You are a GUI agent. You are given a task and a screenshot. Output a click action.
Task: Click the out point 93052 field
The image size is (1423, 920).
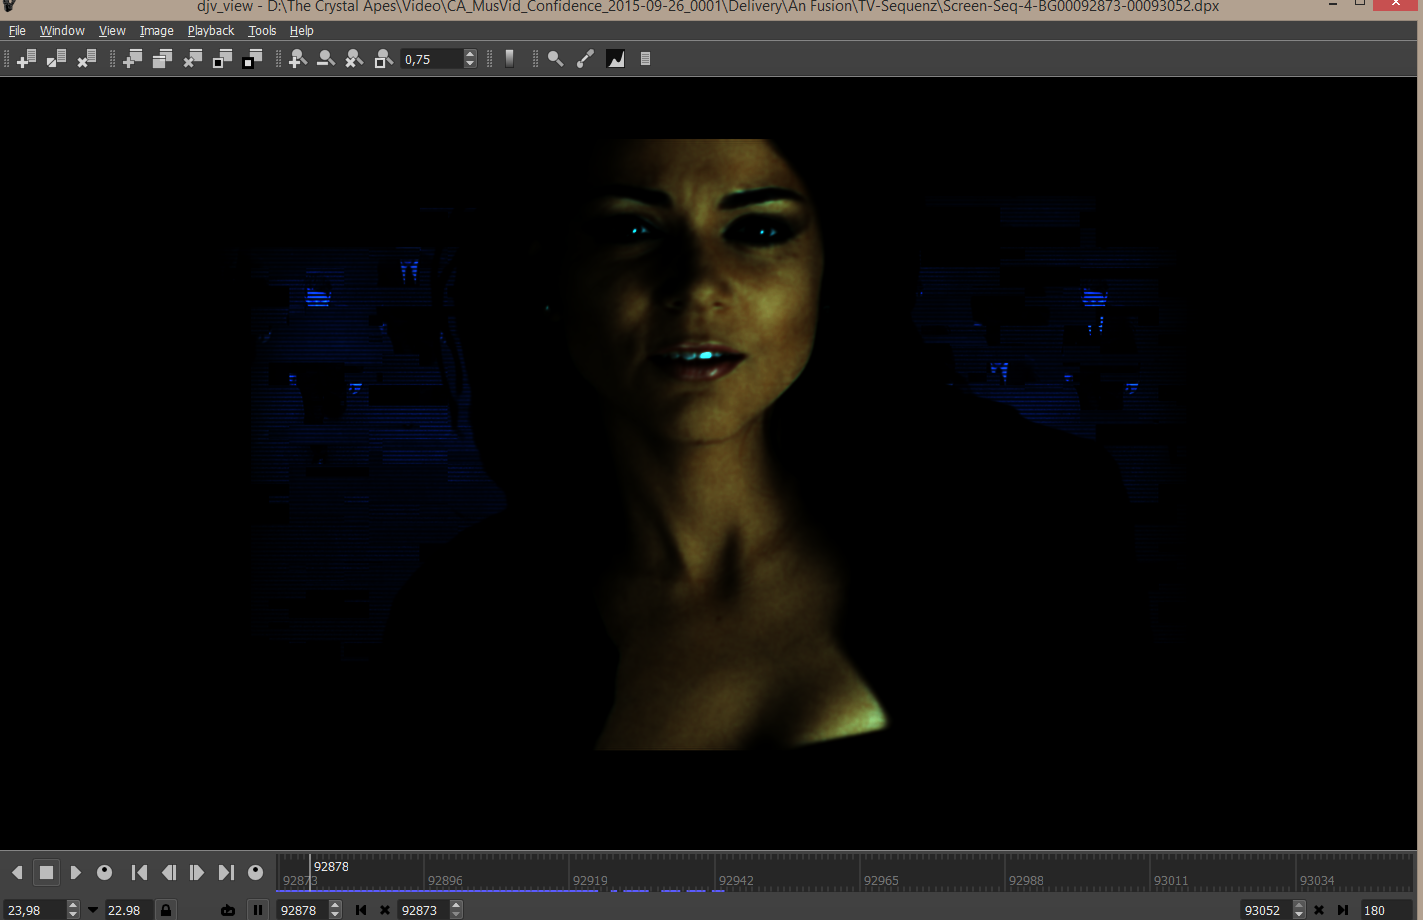pyautogui.click(x=1266, y=910)
